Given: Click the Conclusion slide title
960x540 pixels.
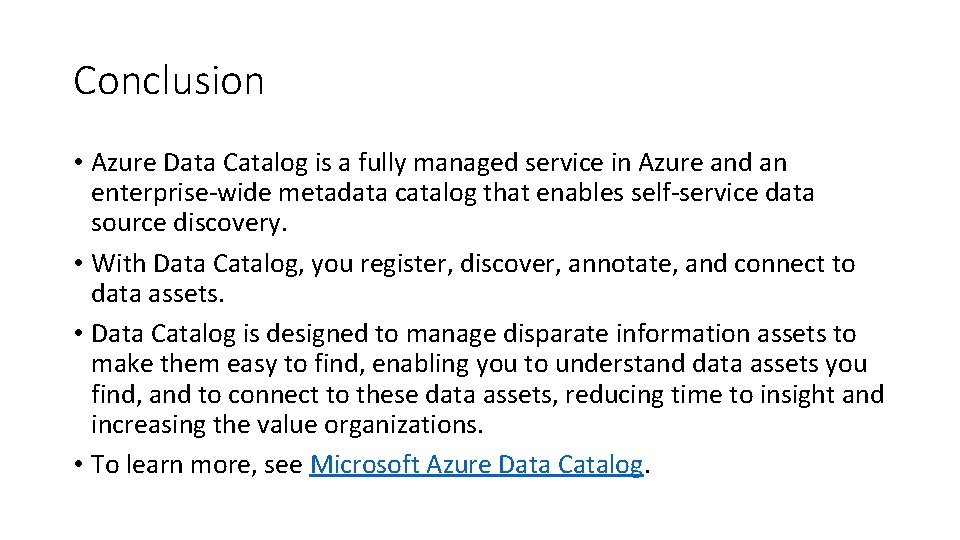Looking at the screenshot, I should pyautogui.click(x=169, y=81).
